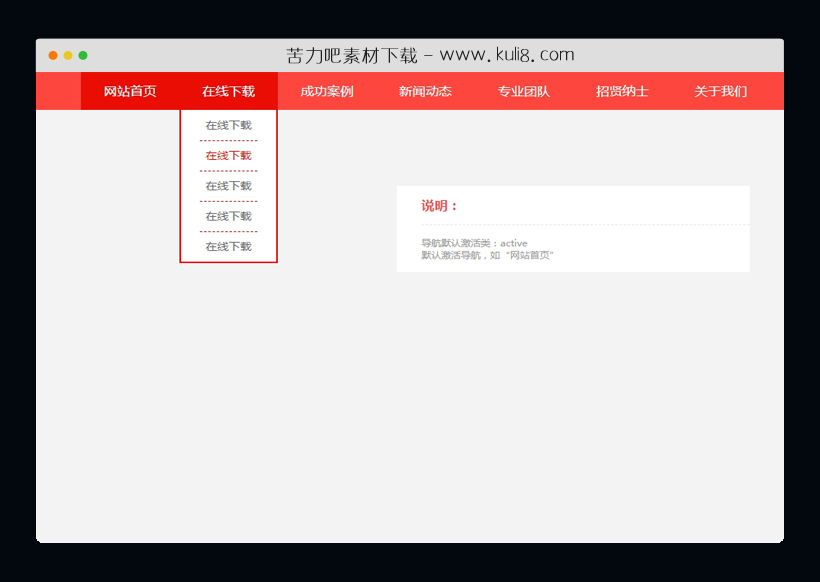The width and height of the screenshot is (820, 582).
Task: Click the 说明 panel heading
Action: click(x=439, y=206)
